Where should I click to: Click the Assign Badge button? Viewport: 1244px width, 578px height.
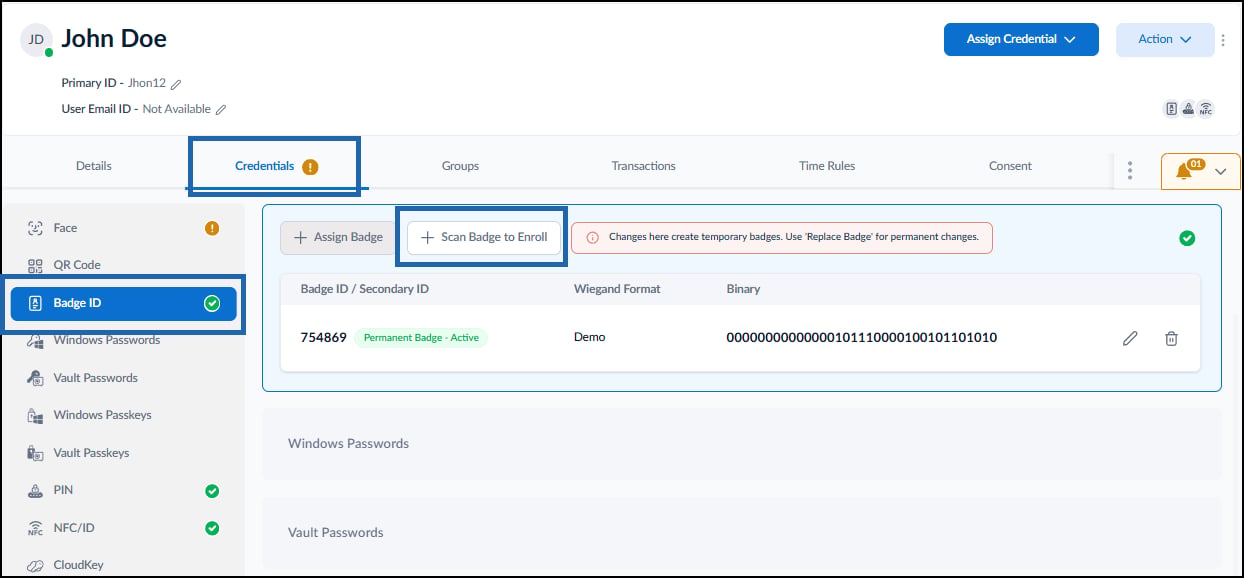click(x=338, y=238)
